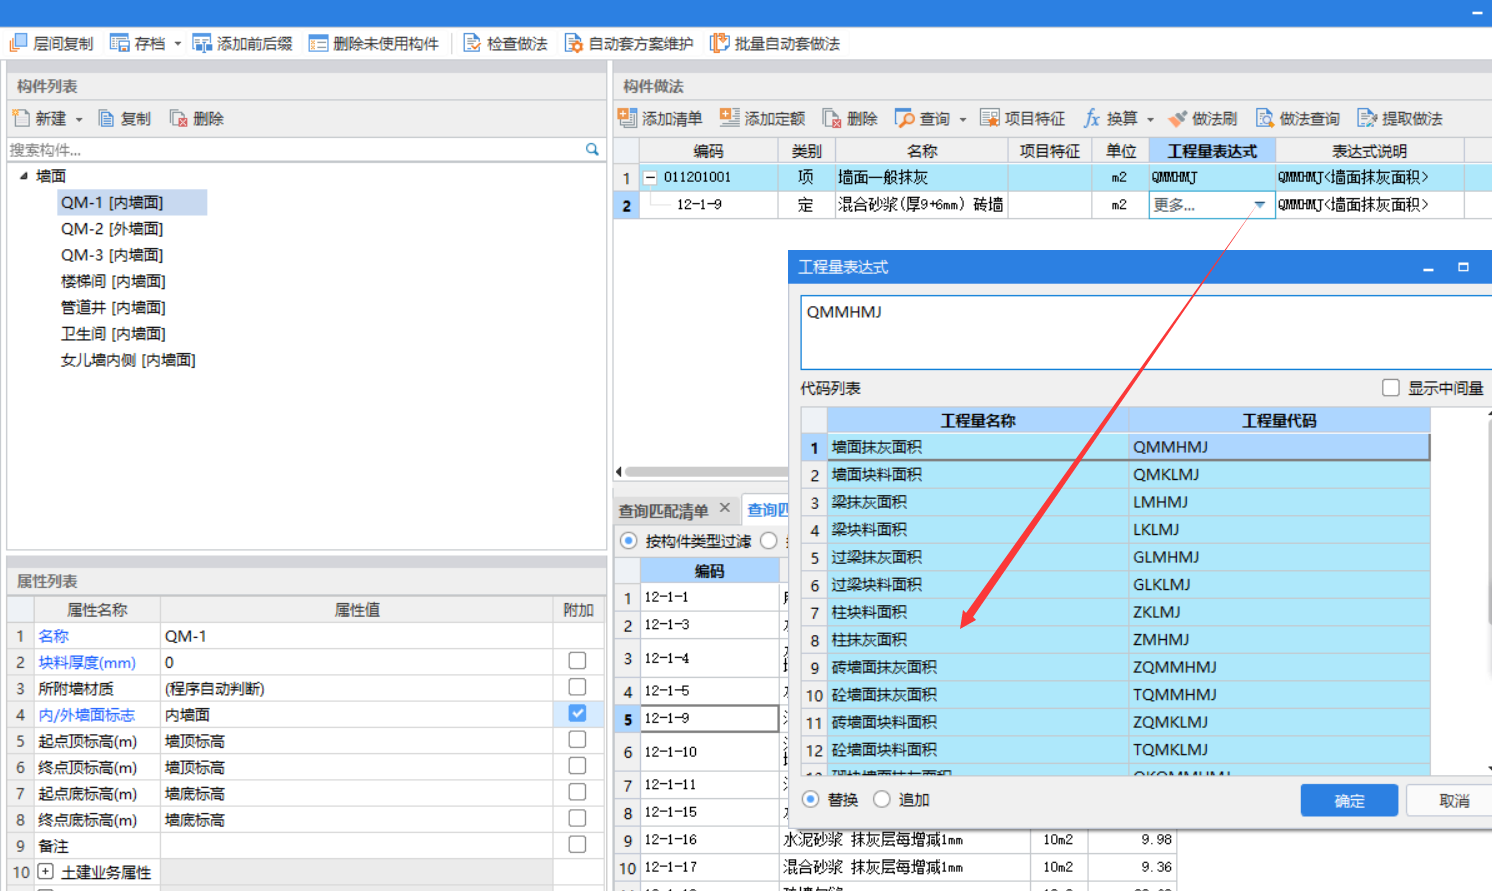The image size is (1492, 891).
Task: Toggle 起点底标高(m) 附加 checkbox
Action: click(x=577, y=792)
